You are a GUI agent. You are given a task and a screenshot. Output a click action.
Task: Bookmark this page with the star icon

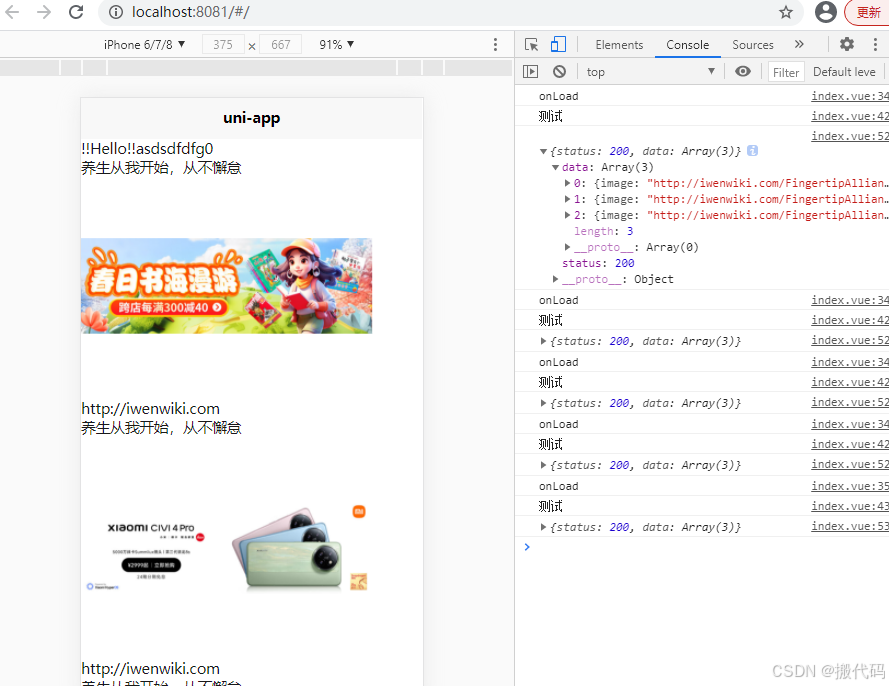tap(785, 12)
